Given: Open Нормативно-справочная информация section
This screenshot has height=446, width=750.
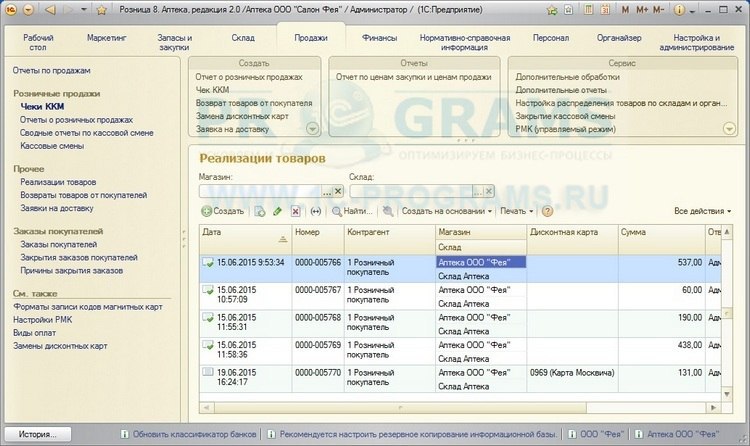Looking at the screenshot, I should 465,42.
